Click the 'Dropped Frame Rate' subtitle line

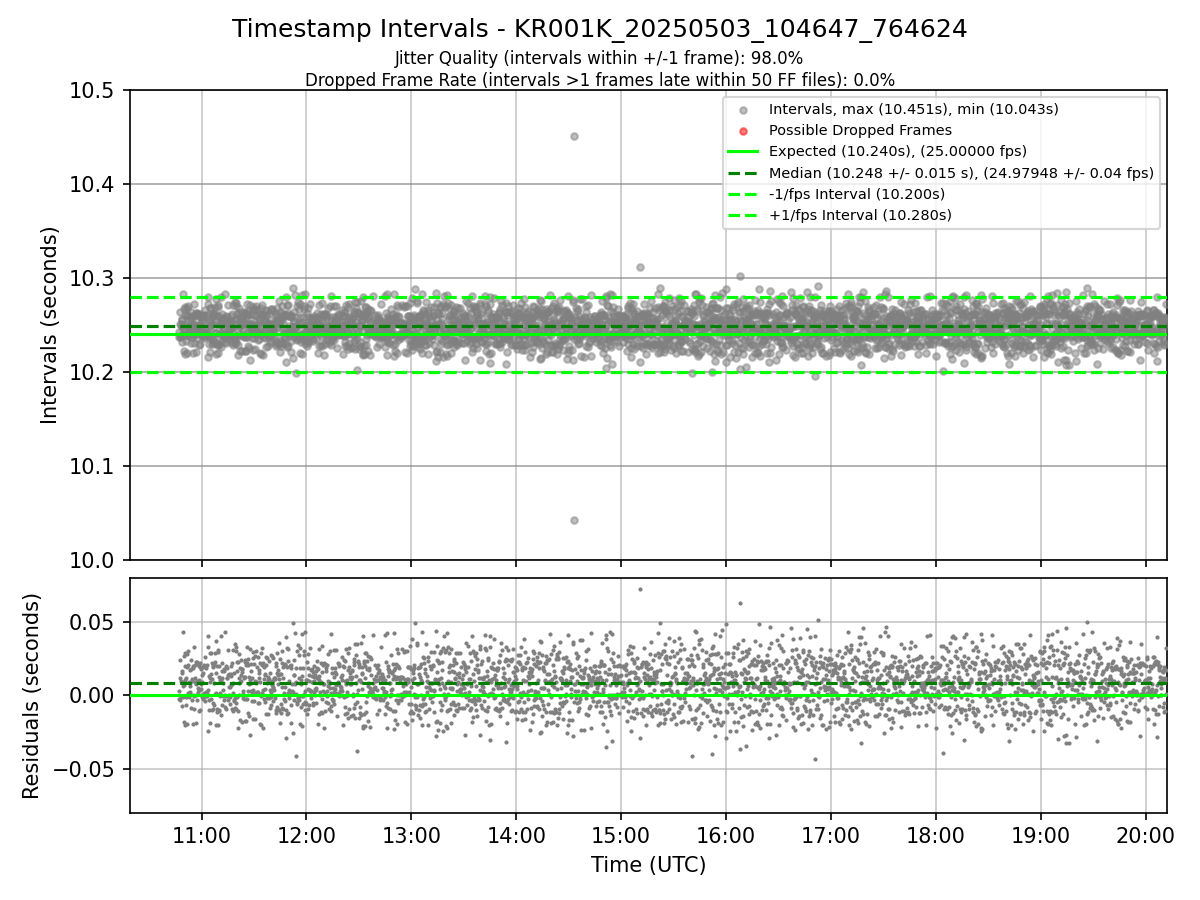pyautogui.click(x=599, y=80)
